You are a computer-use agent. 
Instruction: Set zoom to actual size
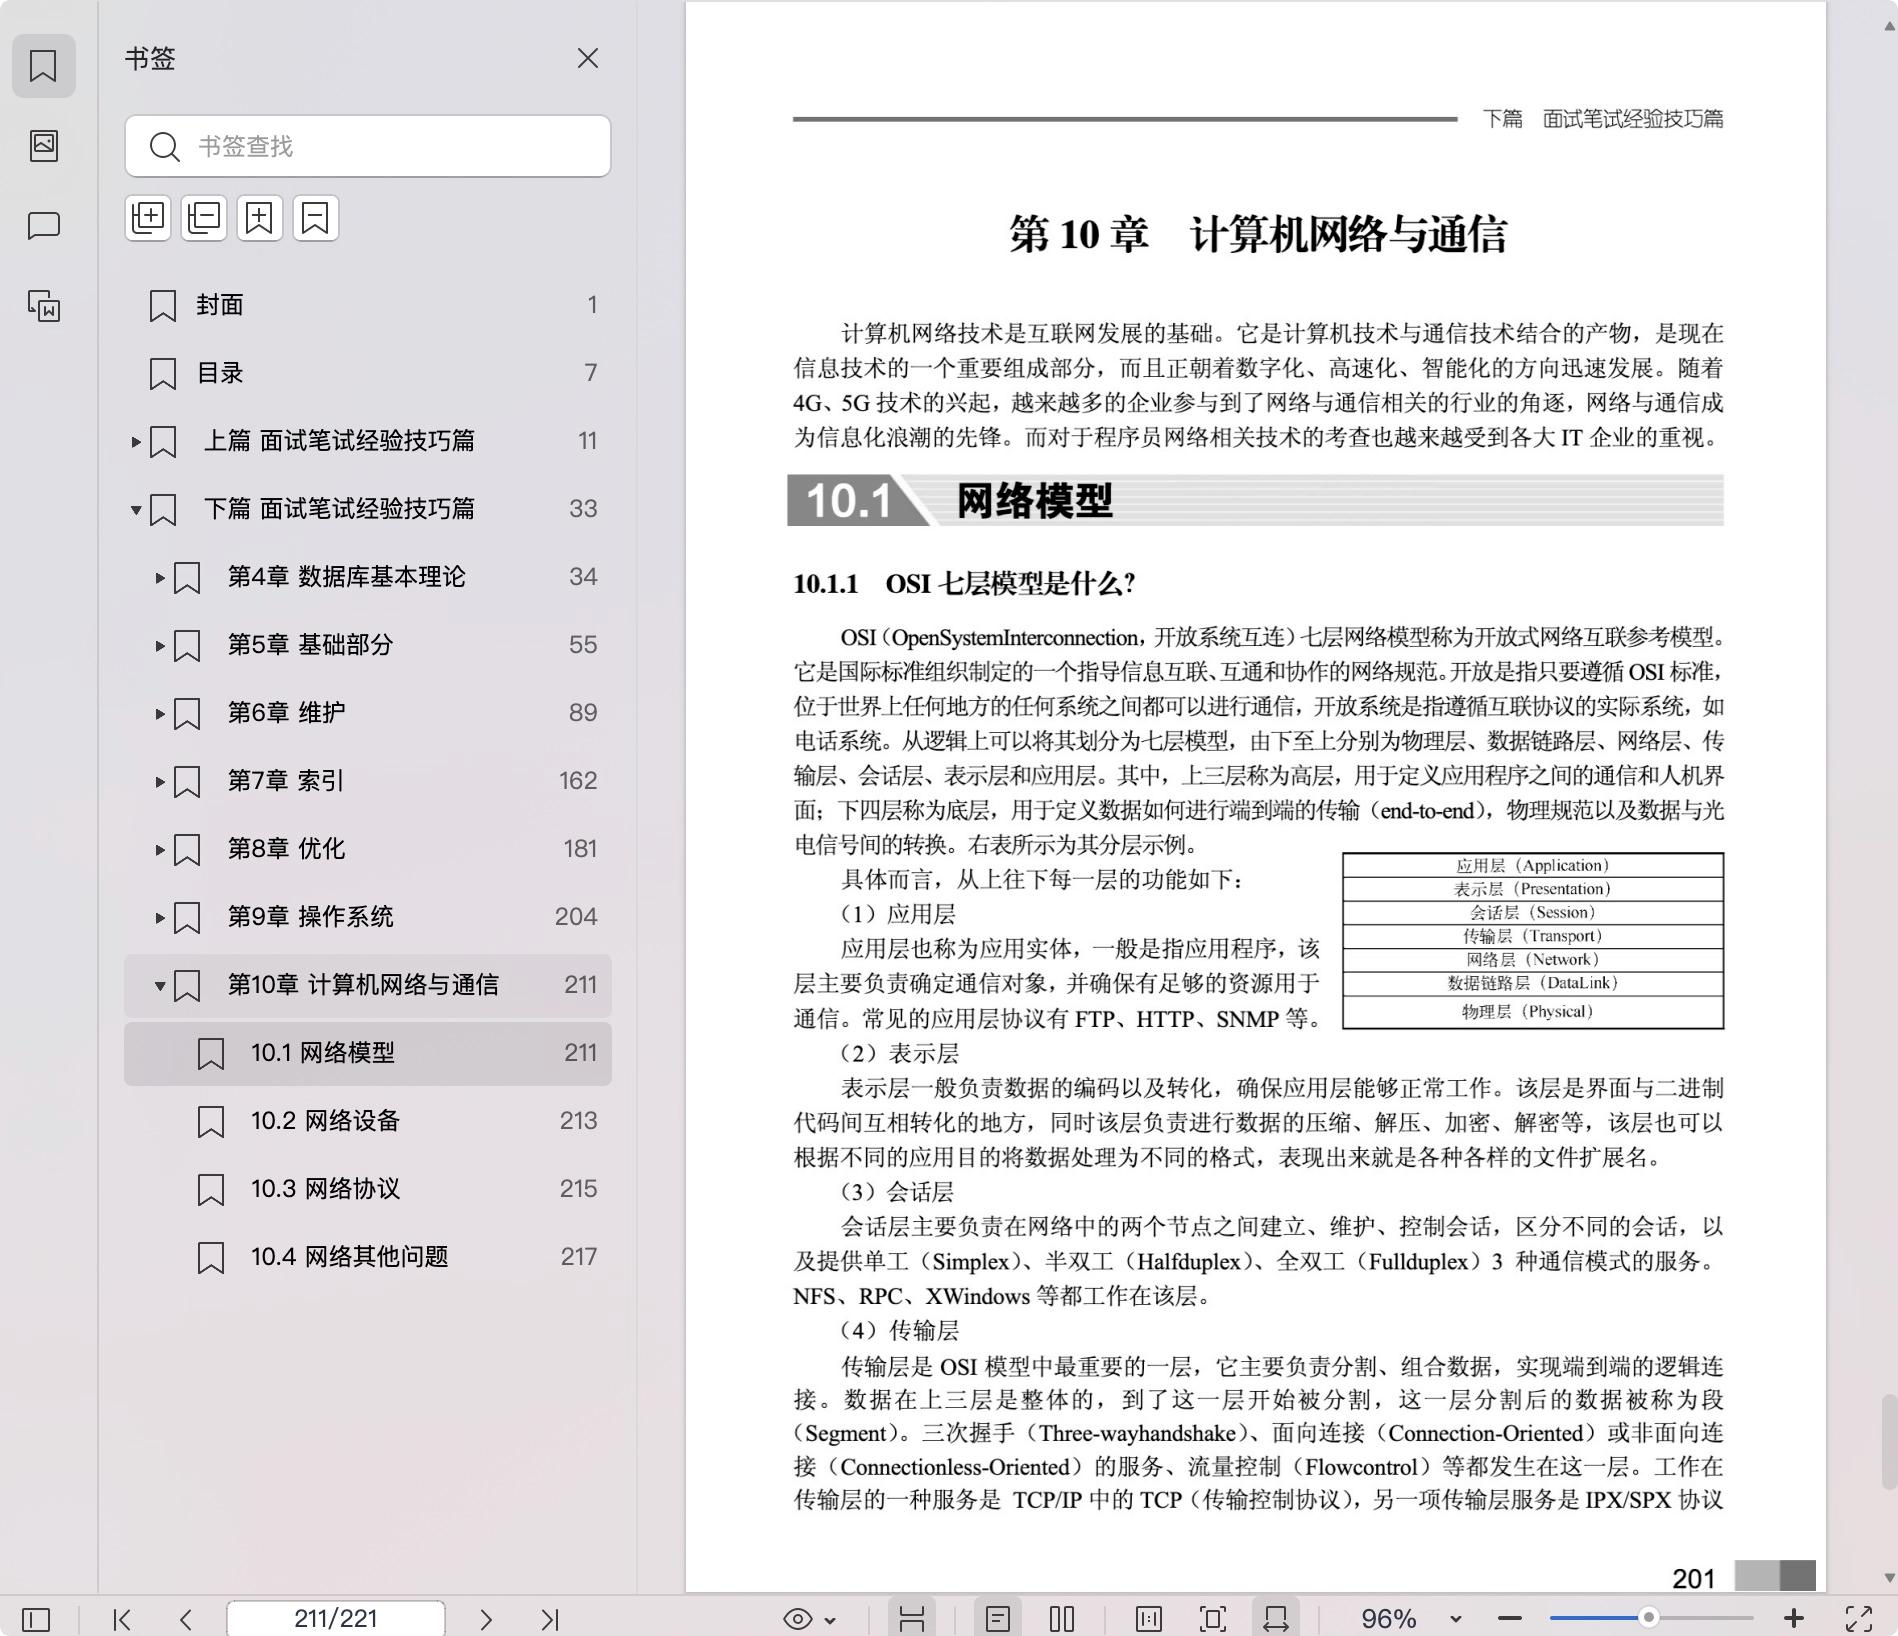click(x=1149, y=1619)
